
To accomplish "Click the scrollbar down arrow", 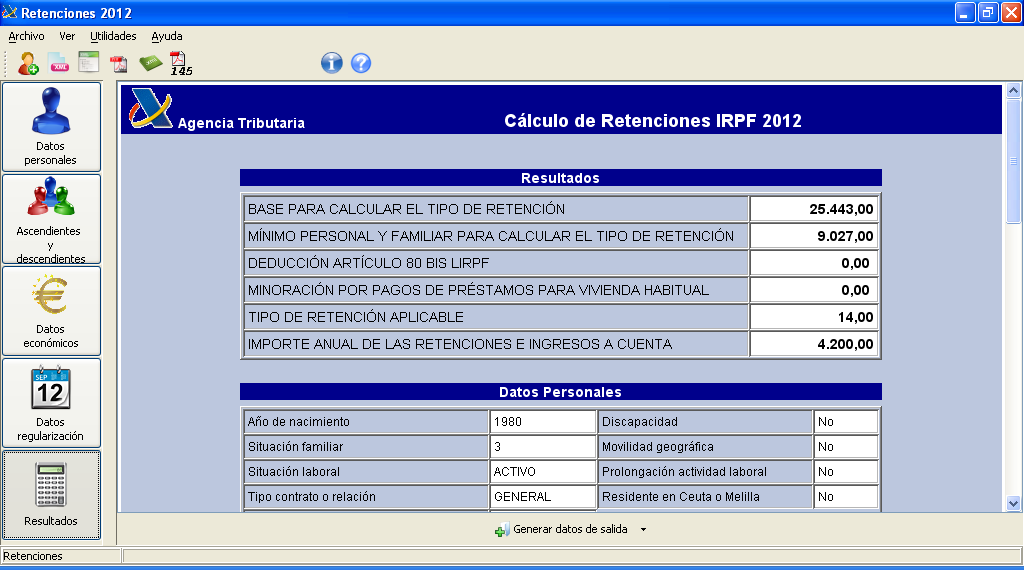I will (x=1013, y=503).
